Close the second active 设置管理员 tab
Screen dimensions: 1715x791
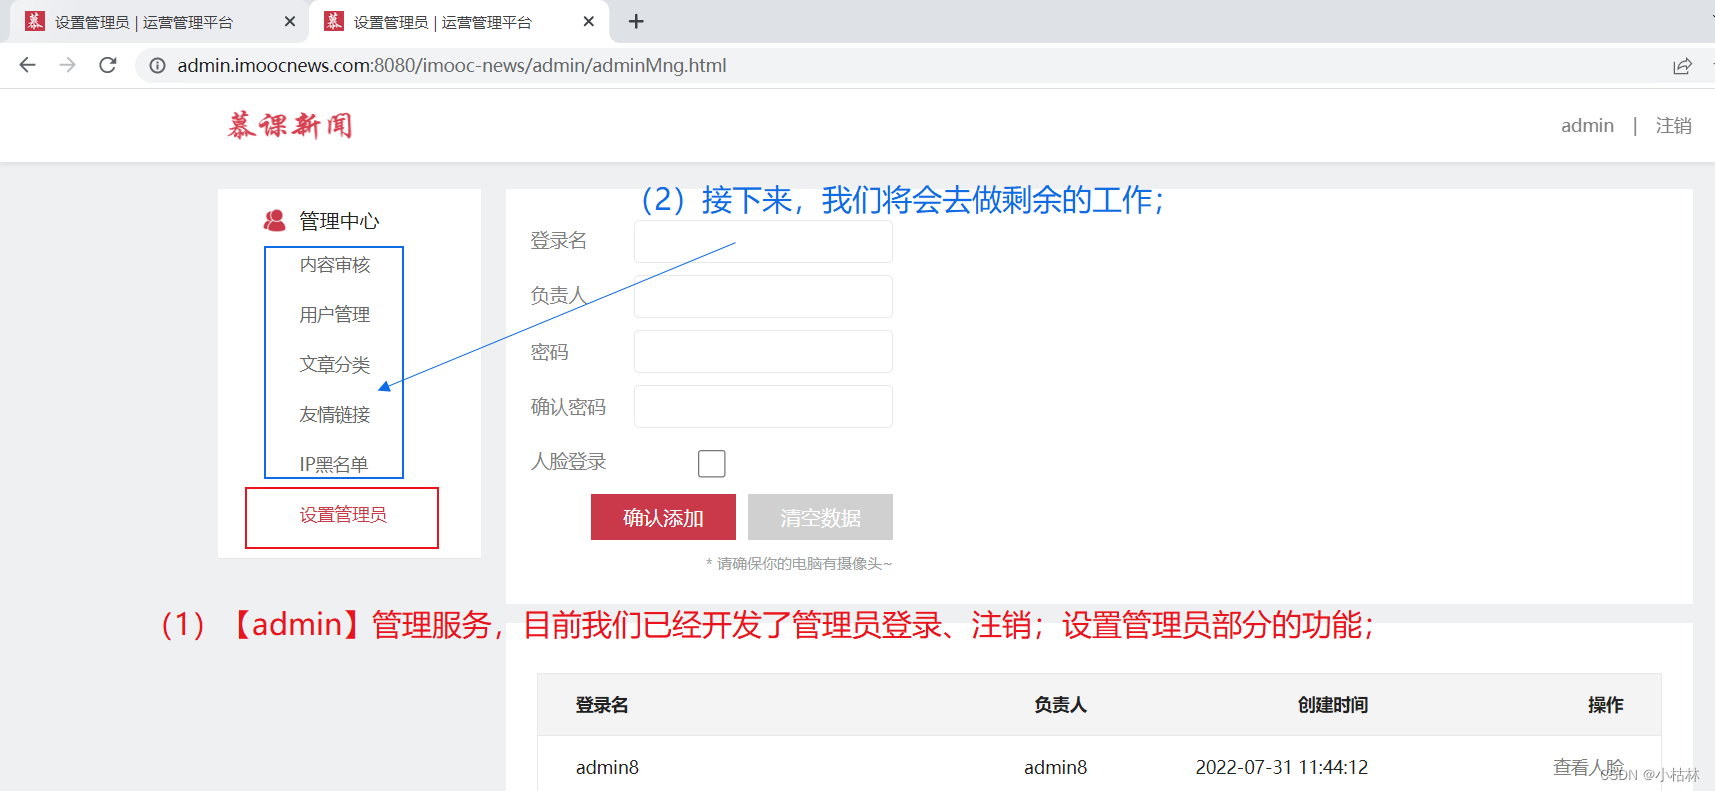589,21
